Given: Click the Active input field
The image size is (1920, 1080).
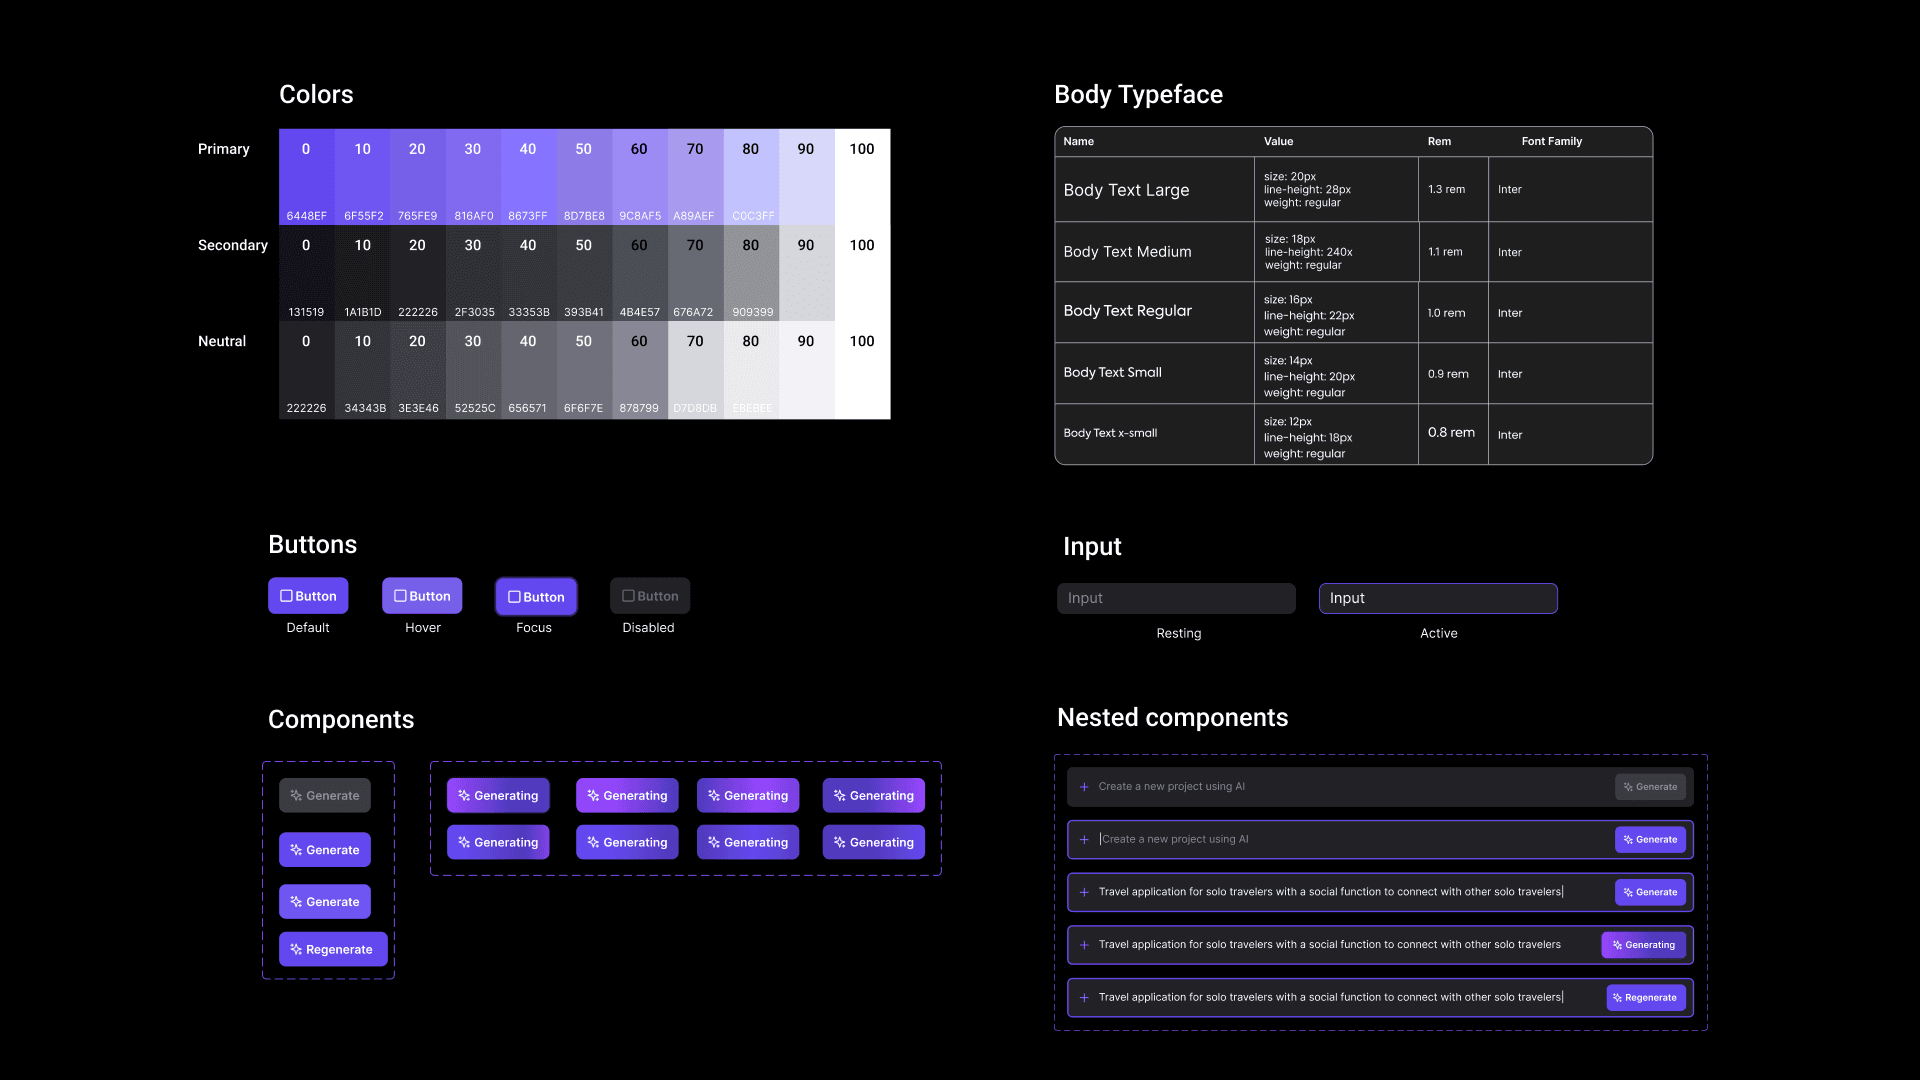Looking at the screenshot, I should pos(1438,598).
